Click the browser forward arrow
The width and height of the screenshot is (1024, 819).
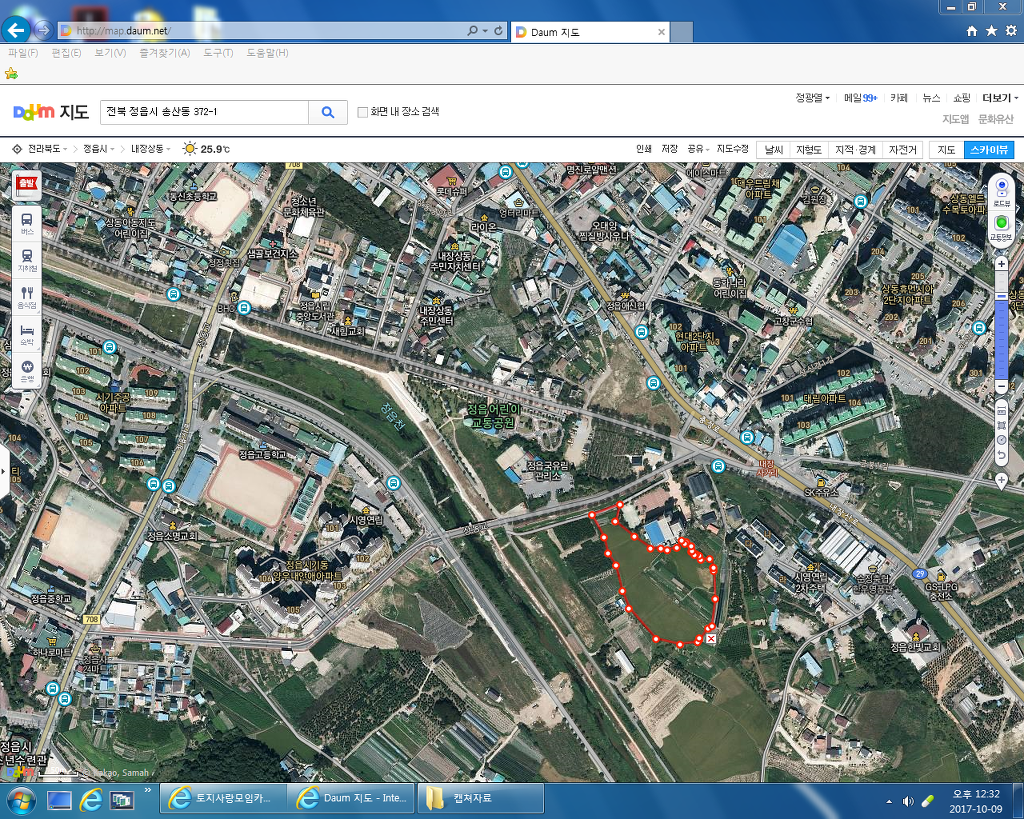click(x=44, y=30)
